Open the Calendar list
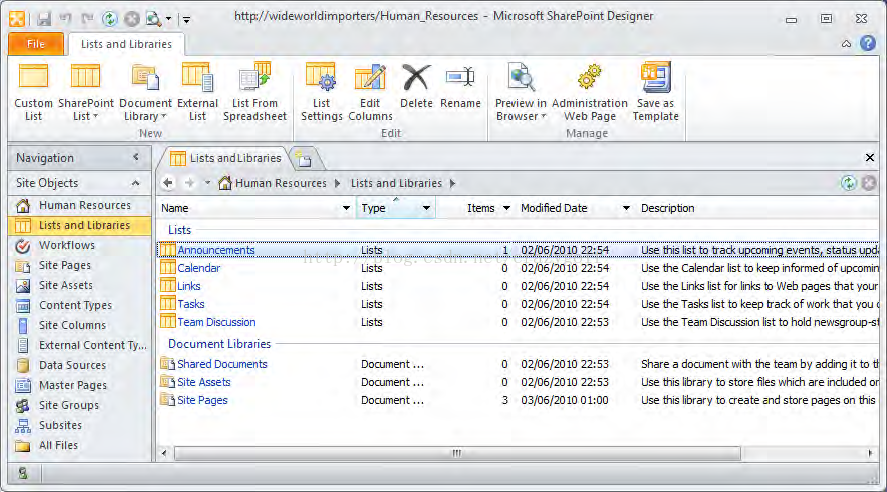The image size is (887, 492). (x=199, y=268)
